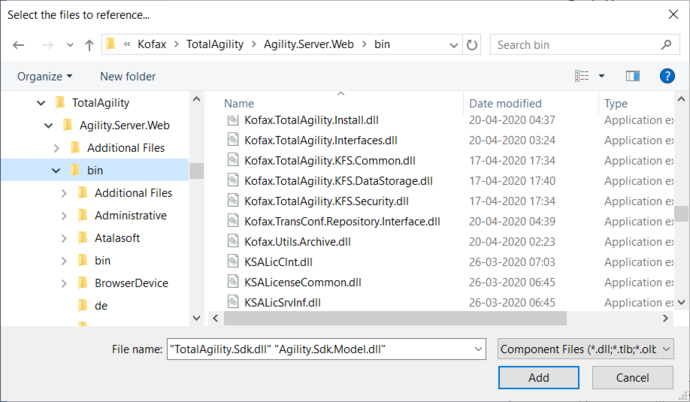The width and height of the screenshot is (690, 402).
Task: Click the Atalasoft folder icon in tree
Action: coord(82,238)
